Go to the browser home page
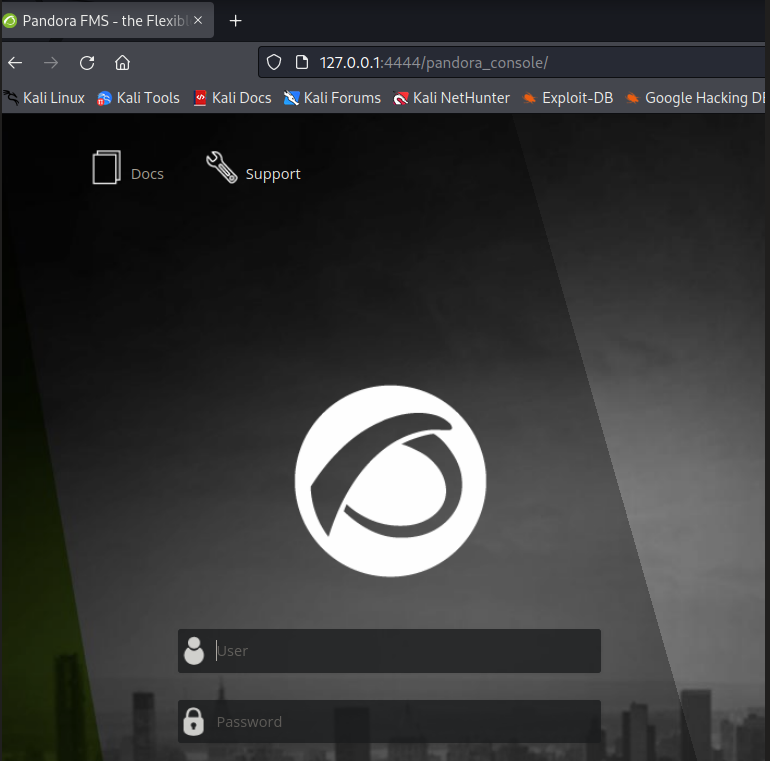Screen dimensions: 770x761 [x=122, y=62]
